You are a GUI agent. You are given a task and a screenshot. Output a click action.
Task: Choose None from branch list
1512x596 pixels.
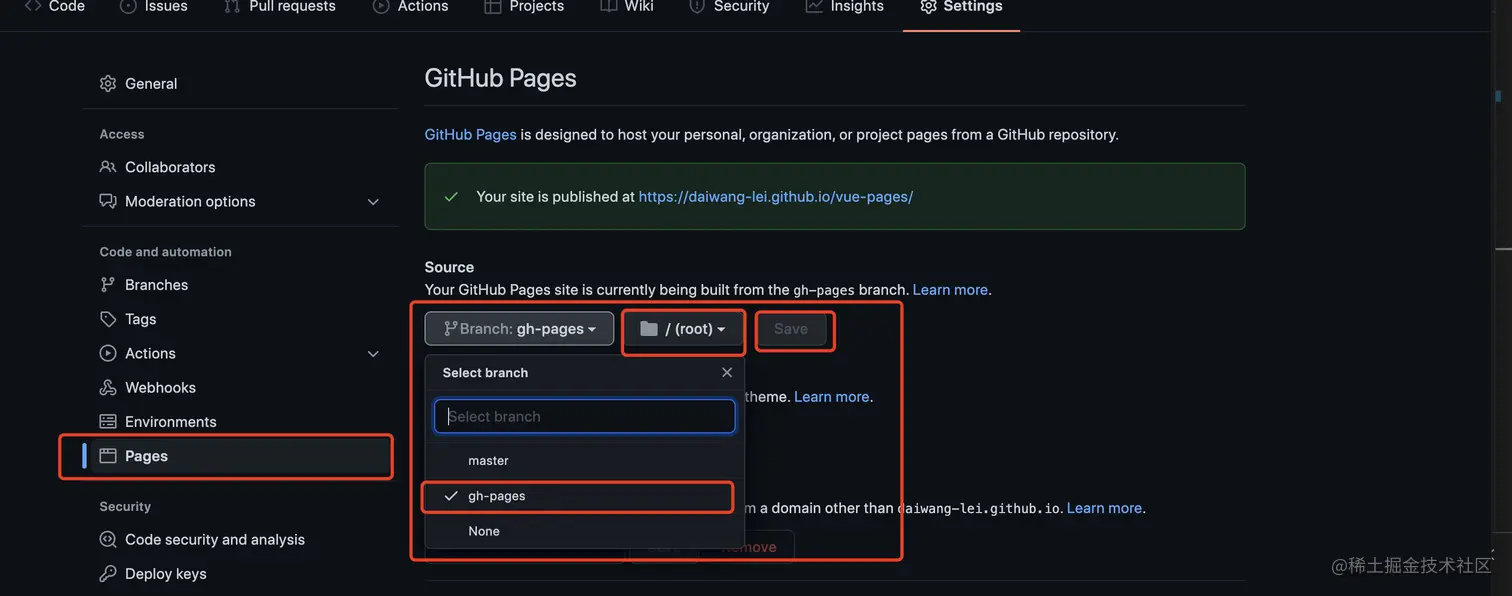(585, 531)
